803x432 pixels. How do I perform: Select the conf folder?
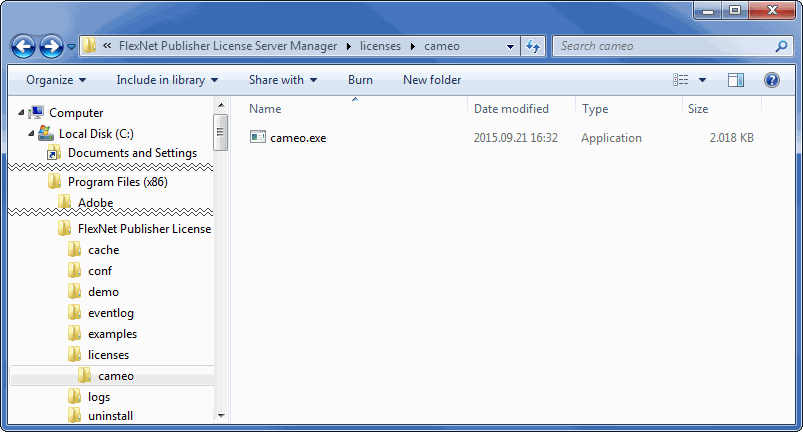100,271
